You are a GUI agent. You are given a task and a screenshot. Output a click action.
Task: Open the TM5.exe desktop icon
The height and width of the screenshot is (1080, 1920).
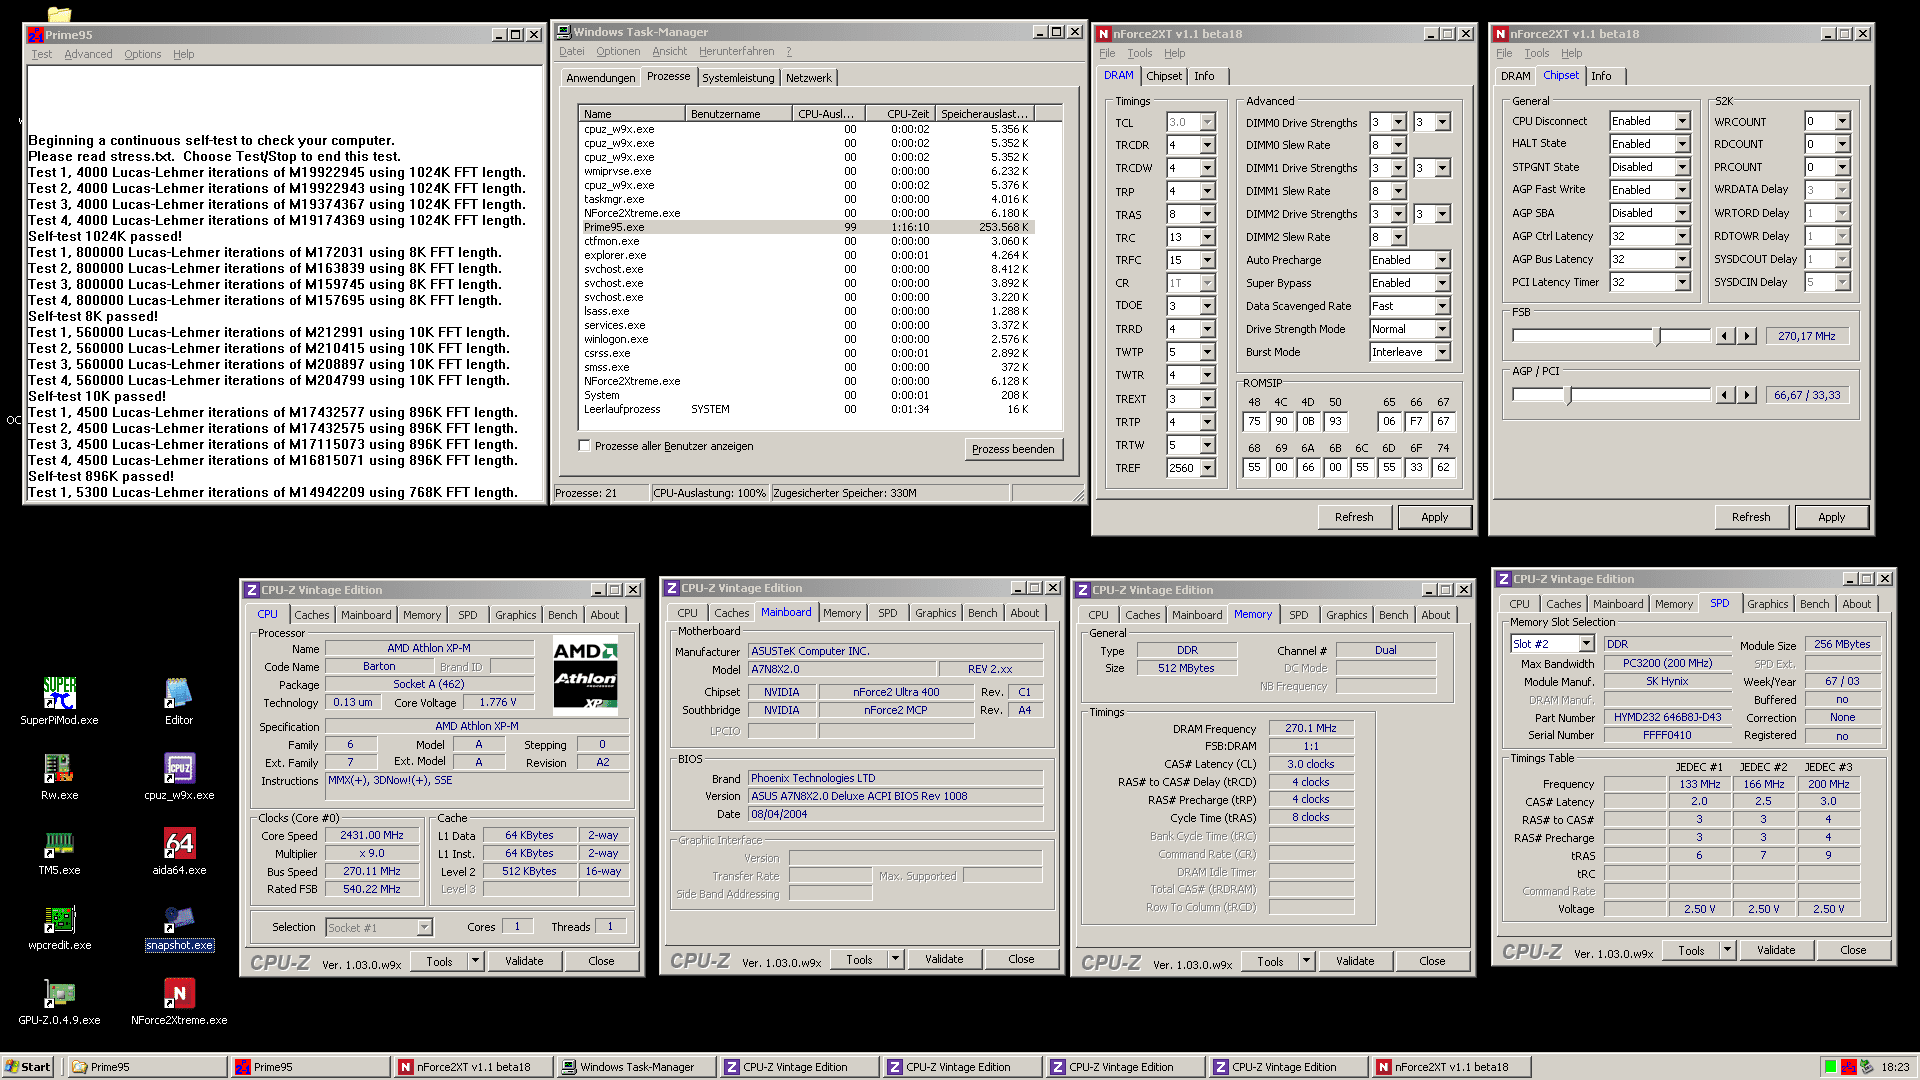click(x=59, y=843)
